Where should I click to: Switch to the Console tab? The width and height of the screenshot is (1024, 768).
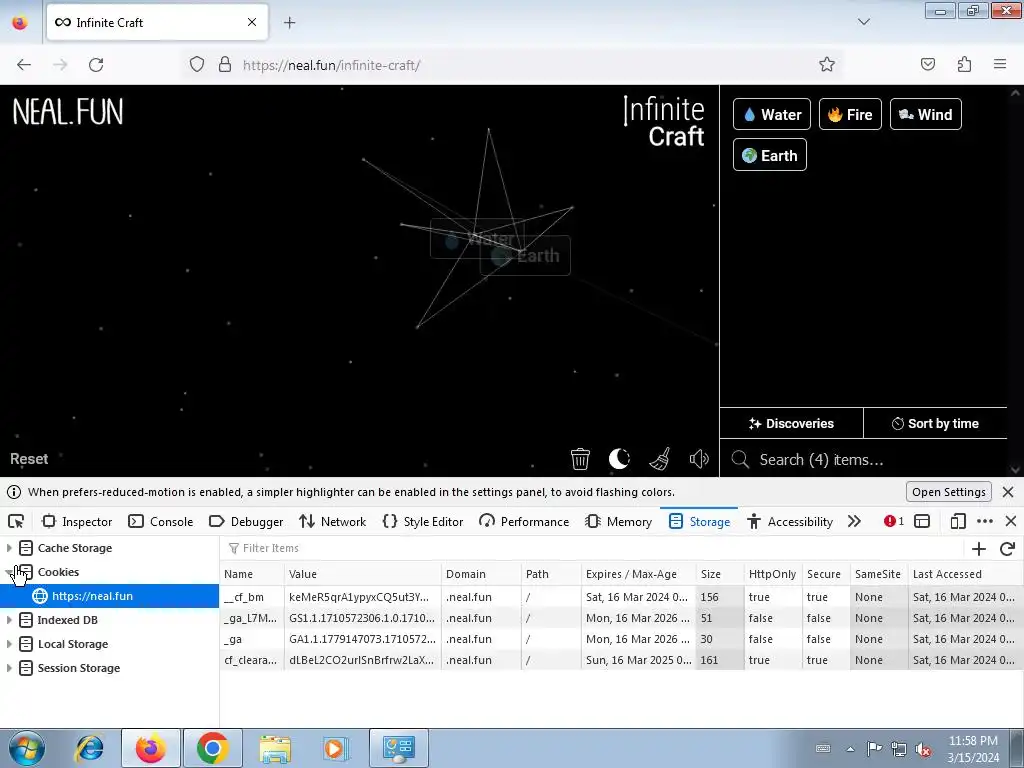[161, 521]
